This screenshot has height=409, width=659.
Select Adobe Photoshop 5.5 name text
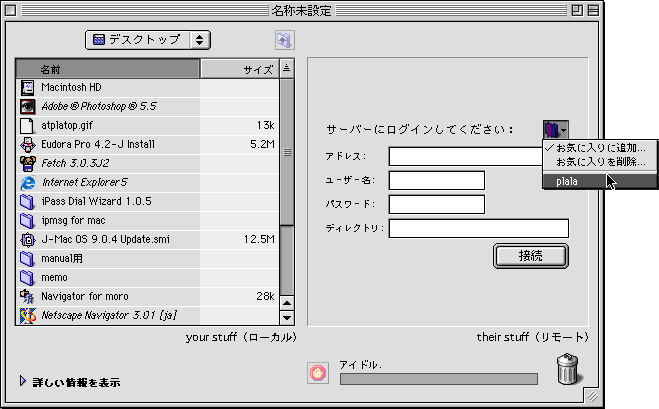(99, 106)
